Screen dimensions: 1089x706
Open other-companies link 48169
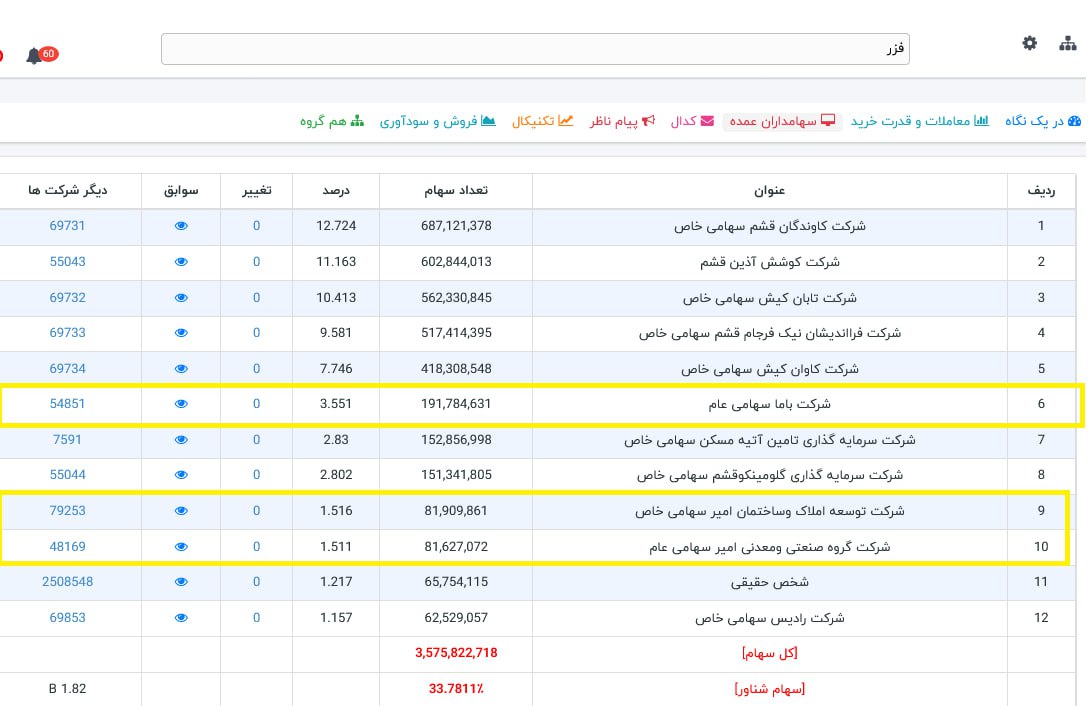click(x=67, y=546)
